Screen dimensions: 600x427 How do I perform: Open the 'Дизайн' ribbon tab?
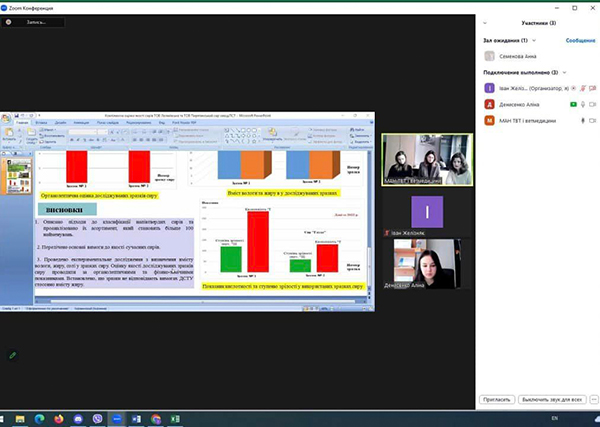click(x=60, y=123)
